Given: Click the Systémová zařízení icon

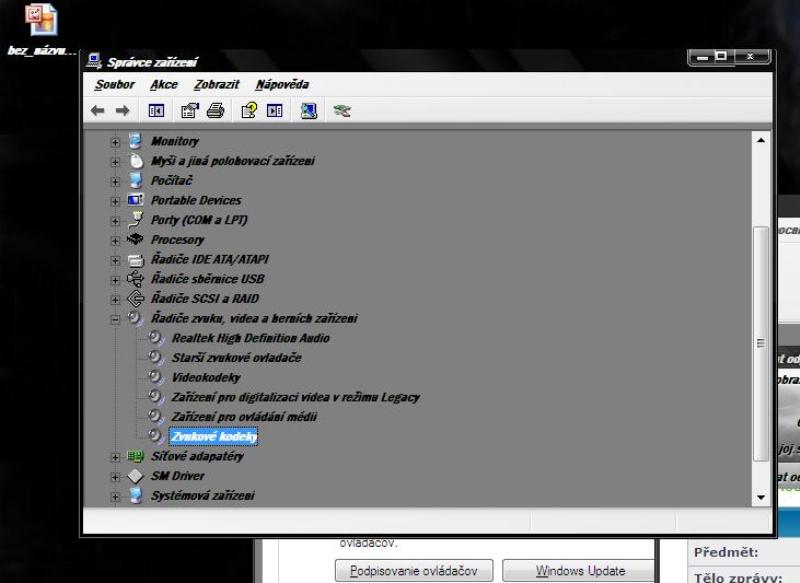Looking at the screenshot, I should click(136, 495).
